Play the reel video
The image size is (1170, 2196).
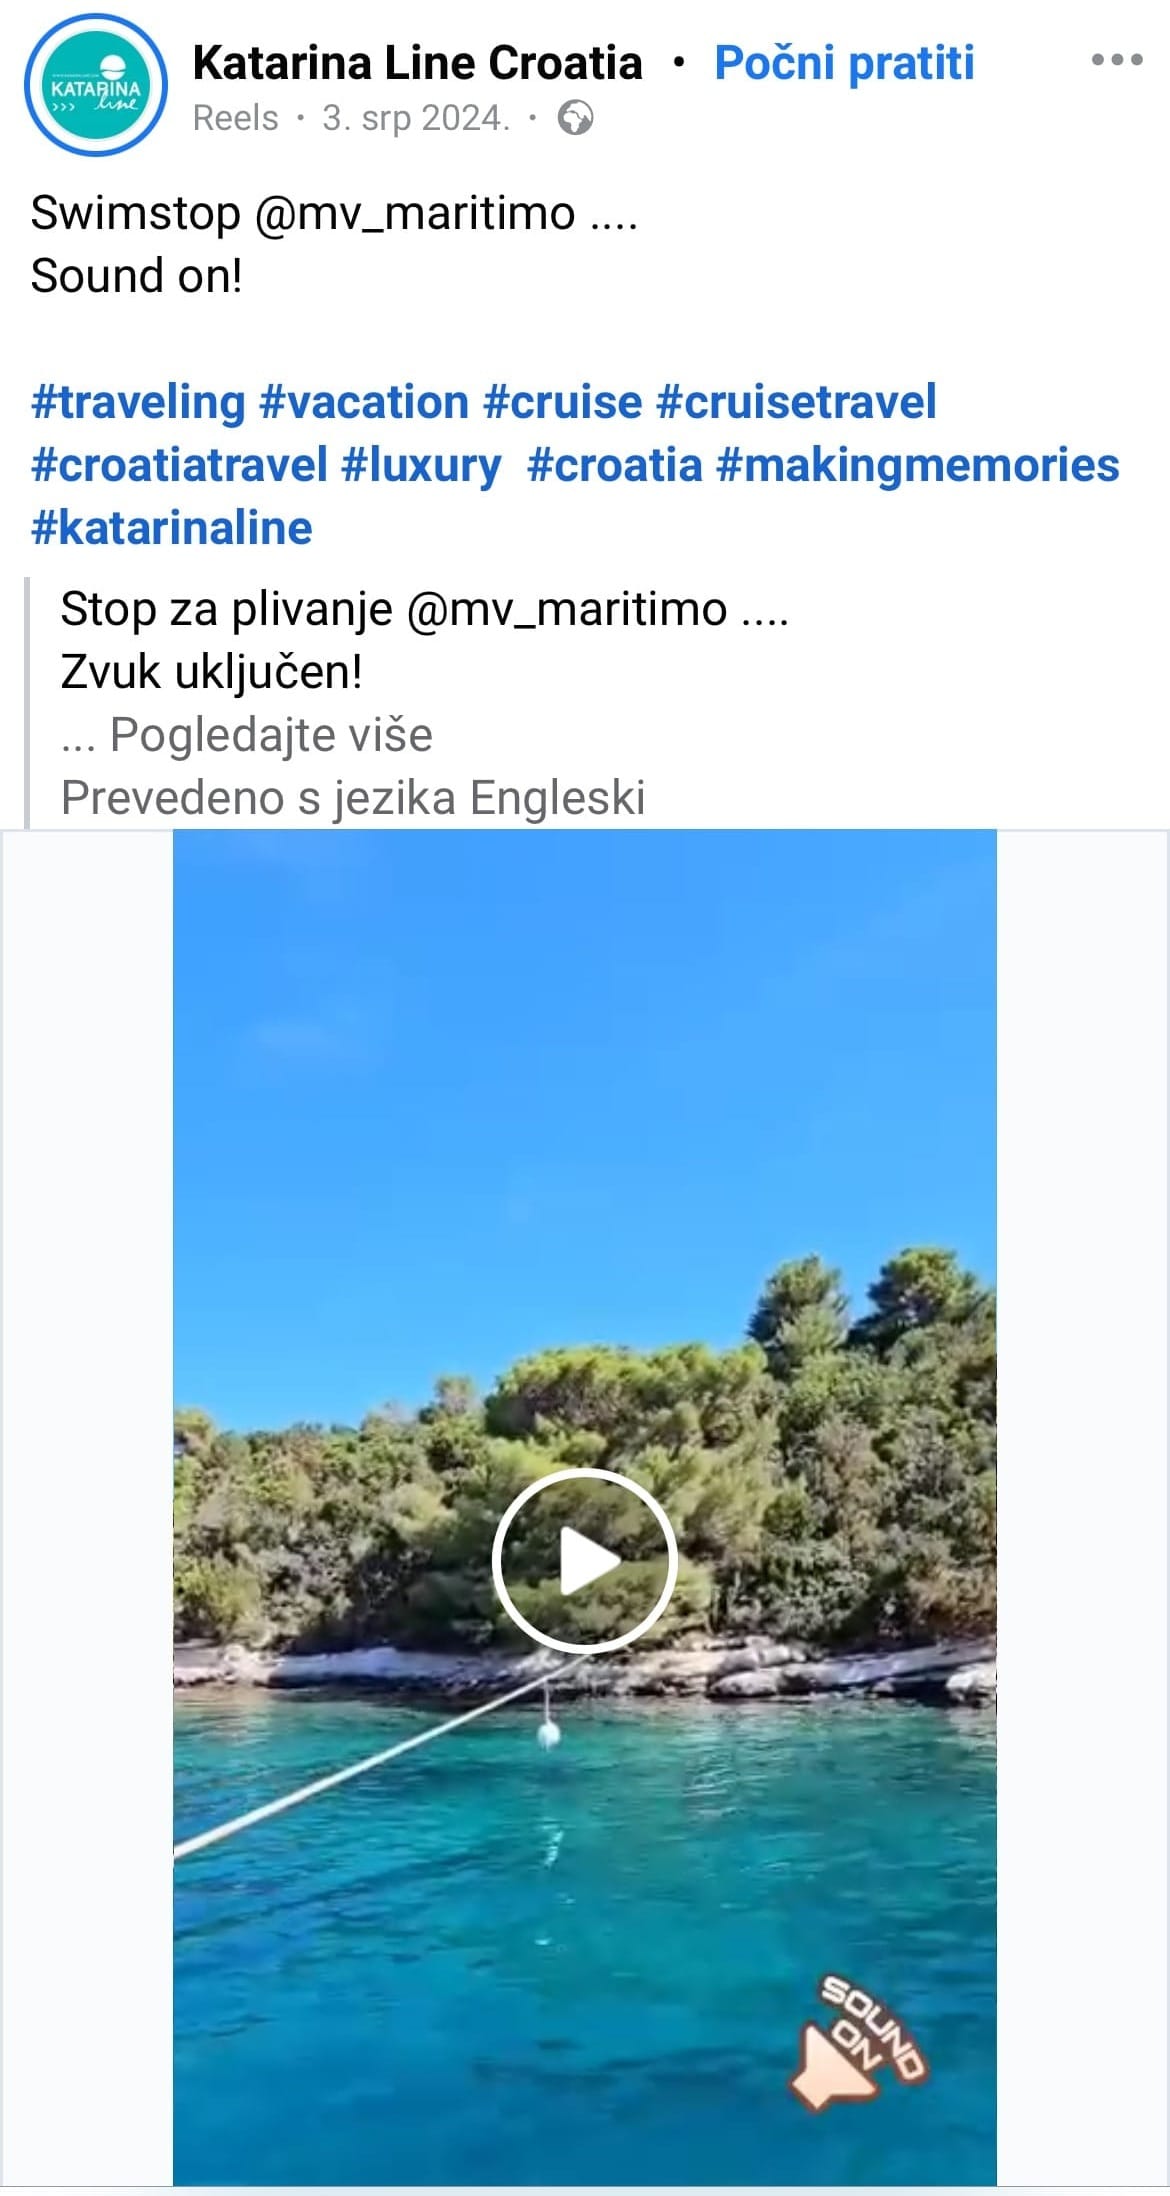[585, 1561]
